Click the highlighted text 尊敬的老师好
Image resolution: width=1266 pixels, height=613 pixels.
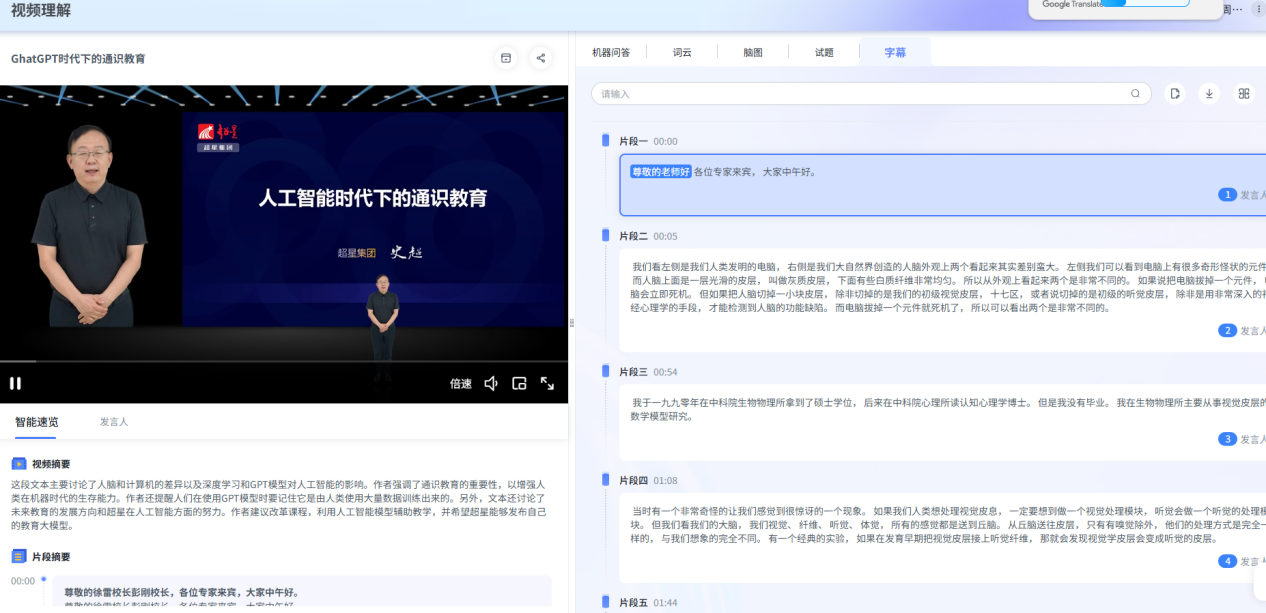click(x=661, y=171)
